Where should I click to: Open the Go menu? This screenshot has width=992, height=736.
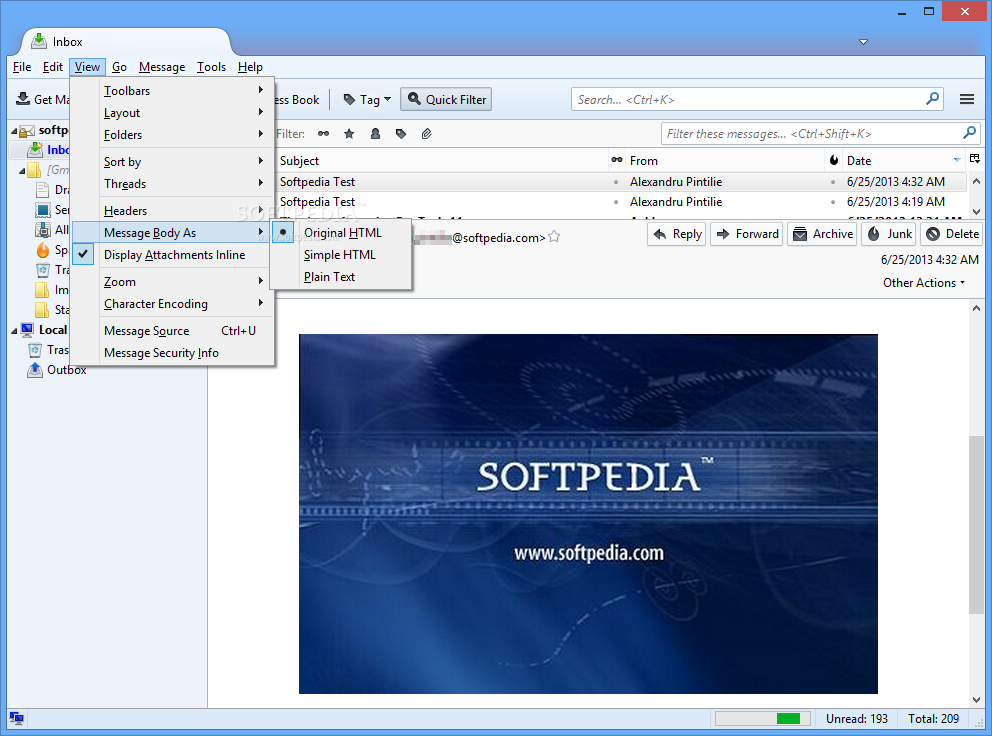pos(120,67)
